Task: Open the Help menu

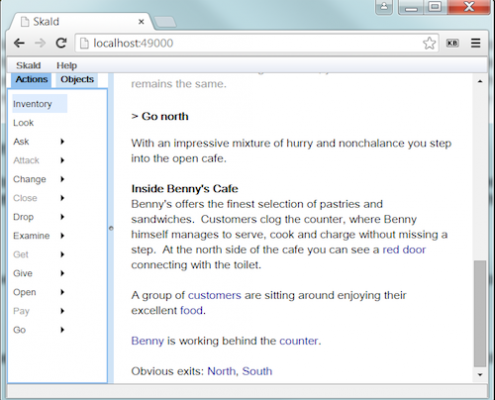Action: (66, 65)
